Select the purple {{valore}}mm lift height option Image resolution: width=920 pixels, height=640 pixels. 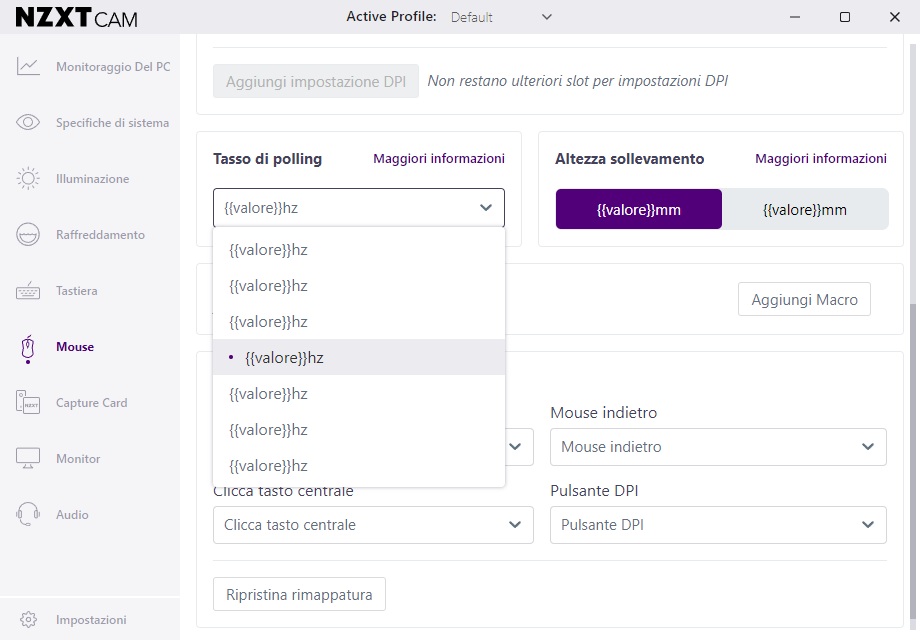point(638,209)
